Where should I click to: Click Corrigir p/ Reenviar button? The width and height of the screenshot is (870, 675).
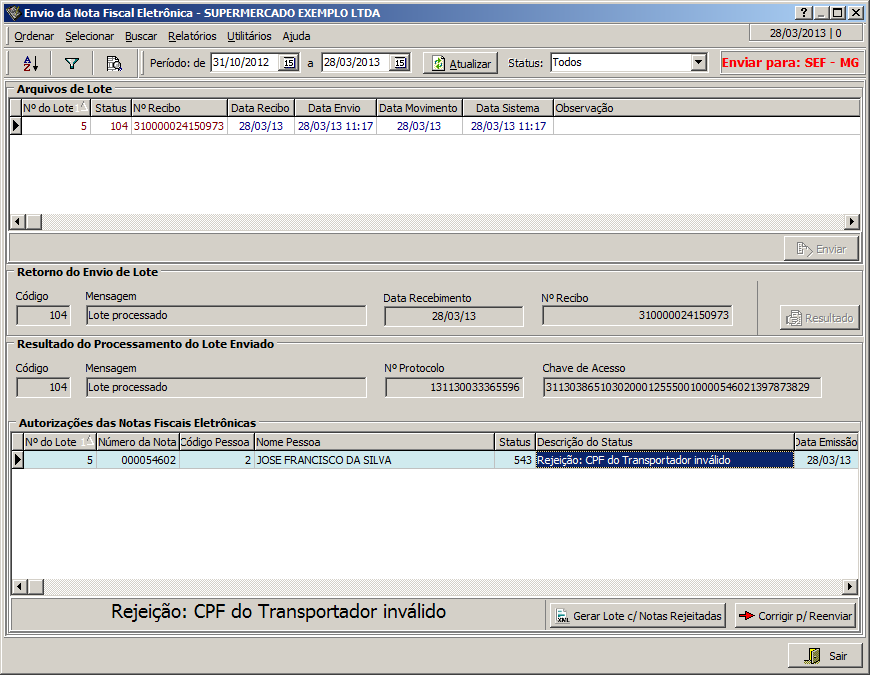tap(795, 616)
